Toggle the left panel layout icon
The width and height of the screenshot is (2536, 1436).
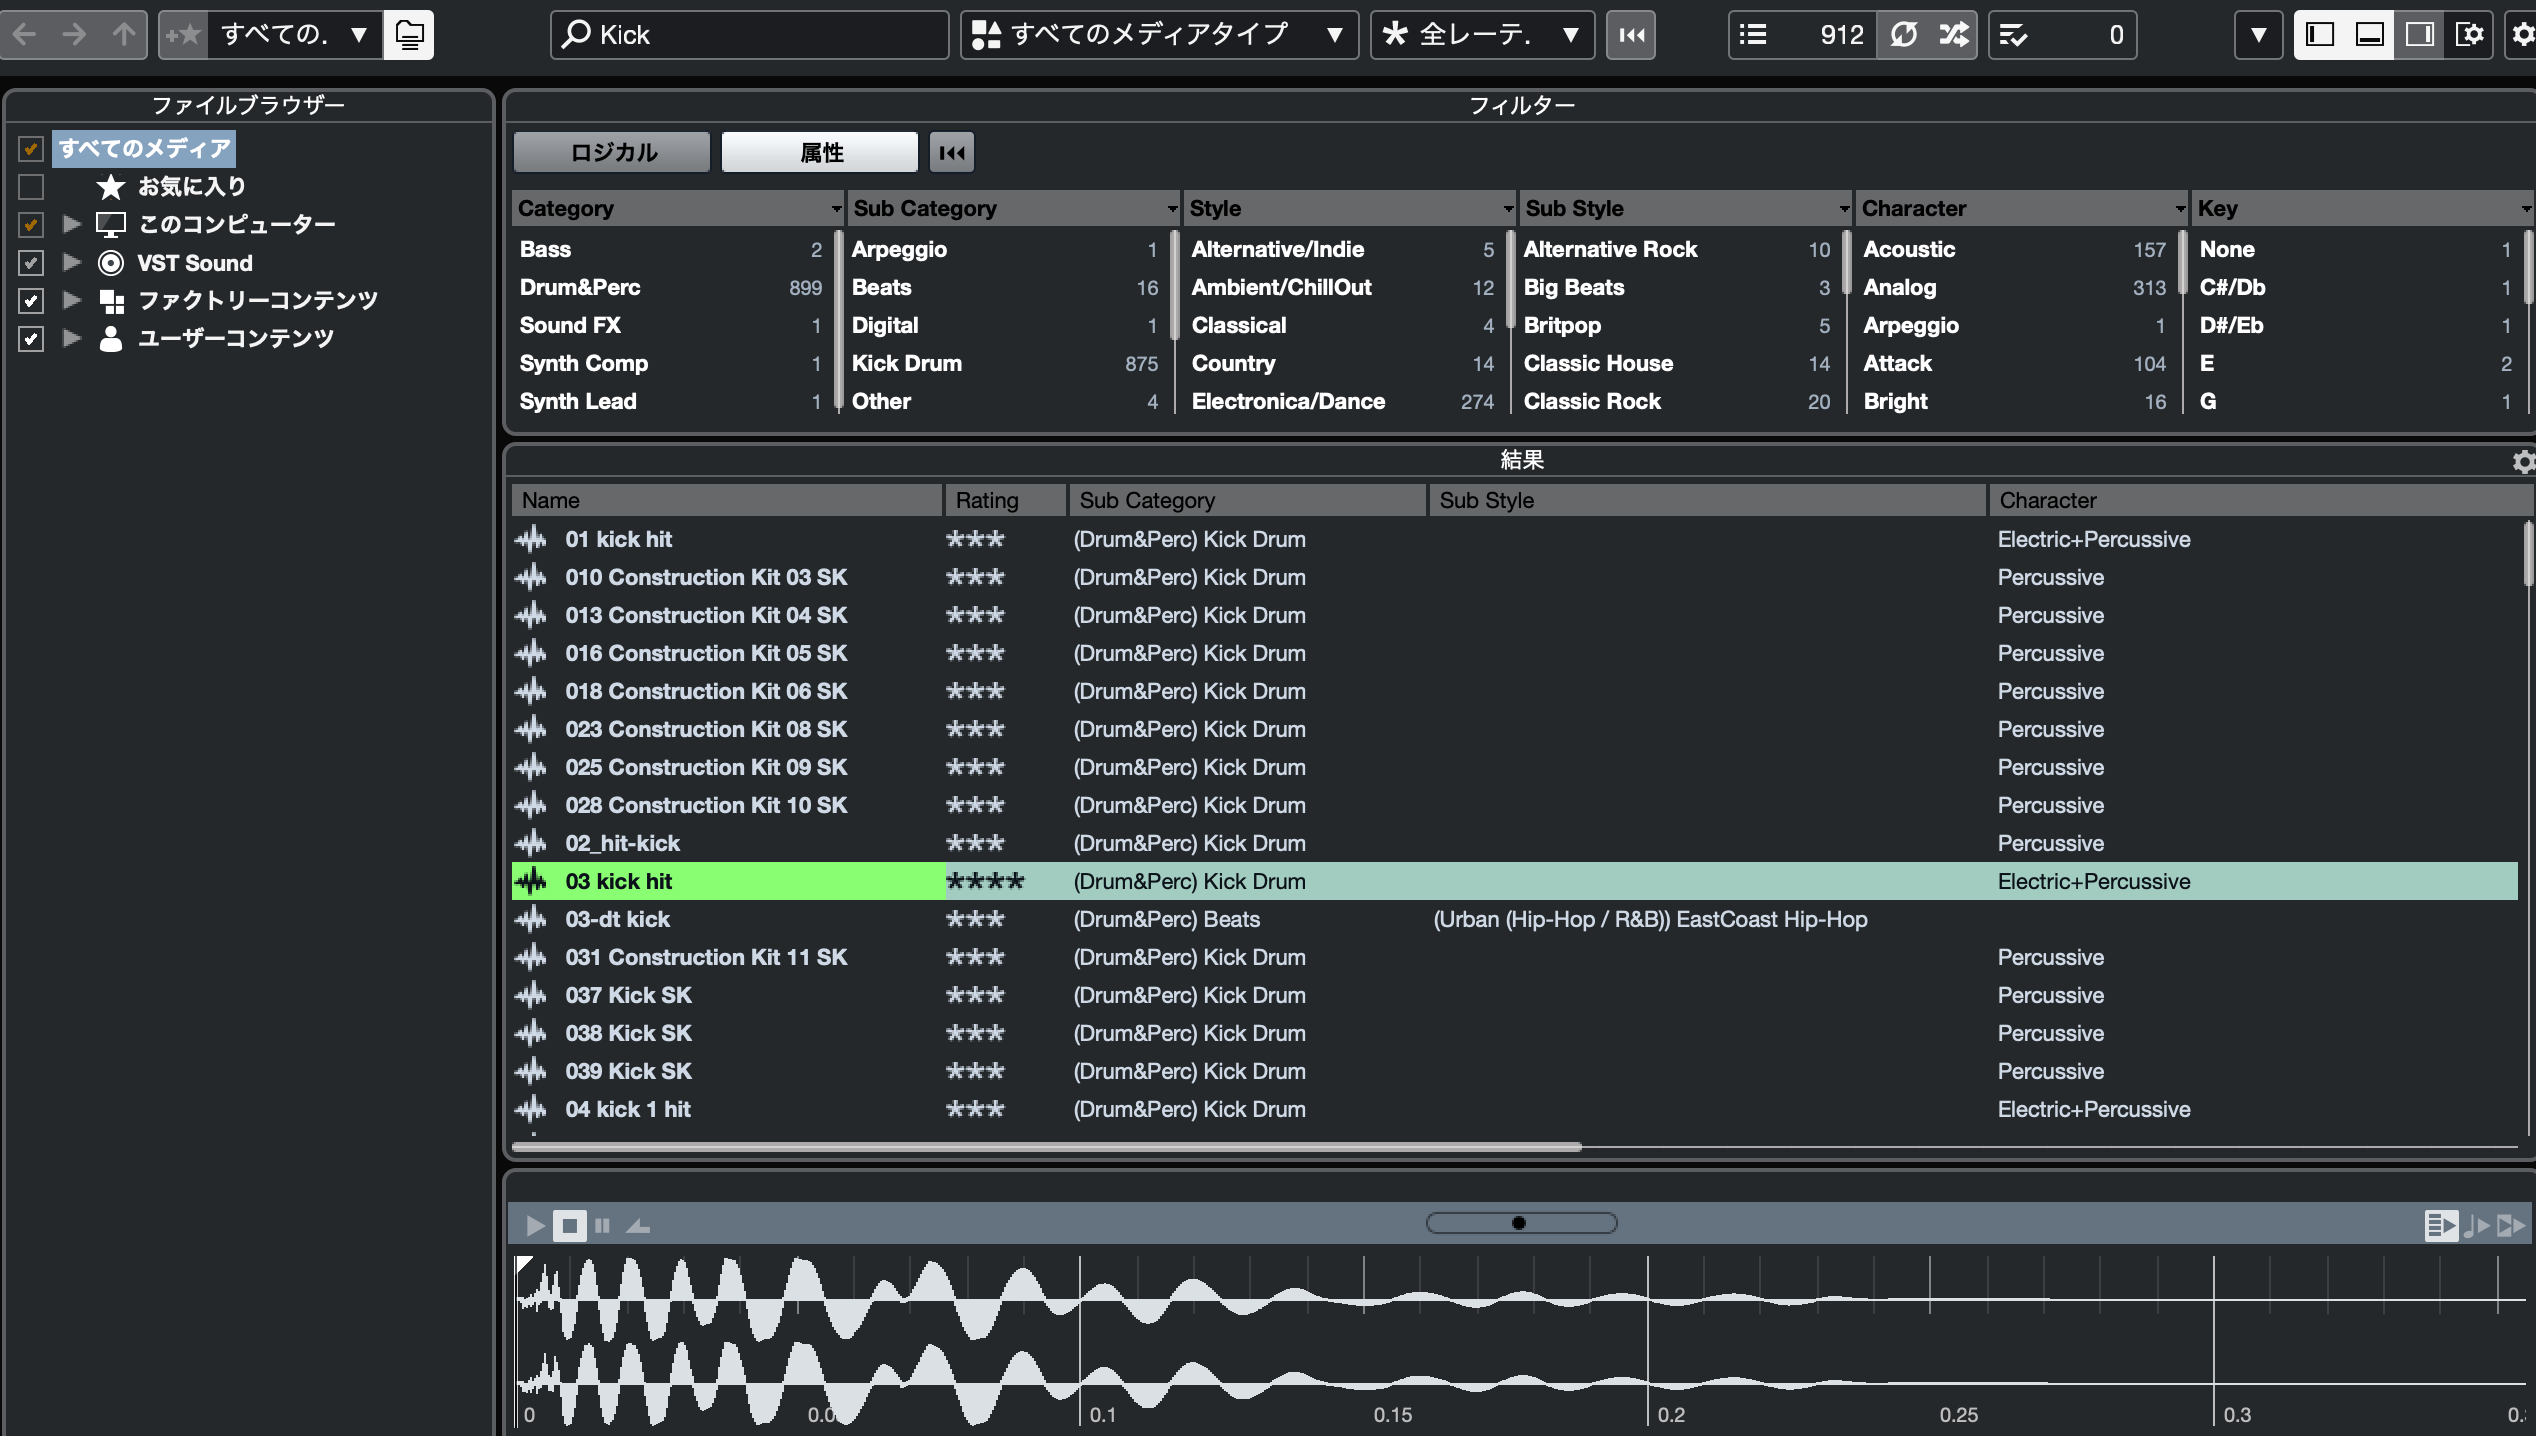[x=2319, y=35]
